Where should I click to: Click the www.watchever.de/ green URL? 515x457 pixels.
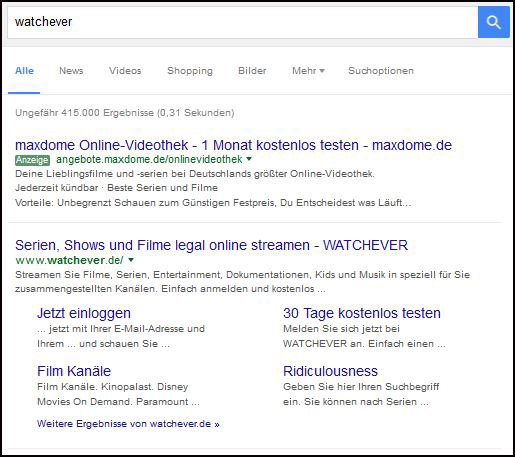pyautogui.click(x=69, y=260)
